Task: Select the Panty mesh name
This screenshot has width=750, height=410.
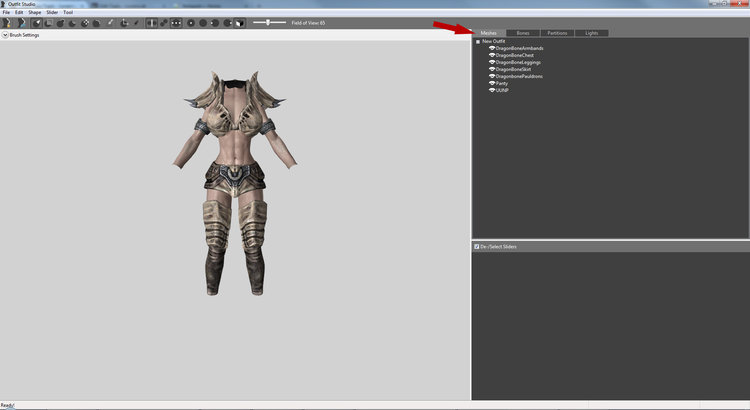Action: pos(502,83)
